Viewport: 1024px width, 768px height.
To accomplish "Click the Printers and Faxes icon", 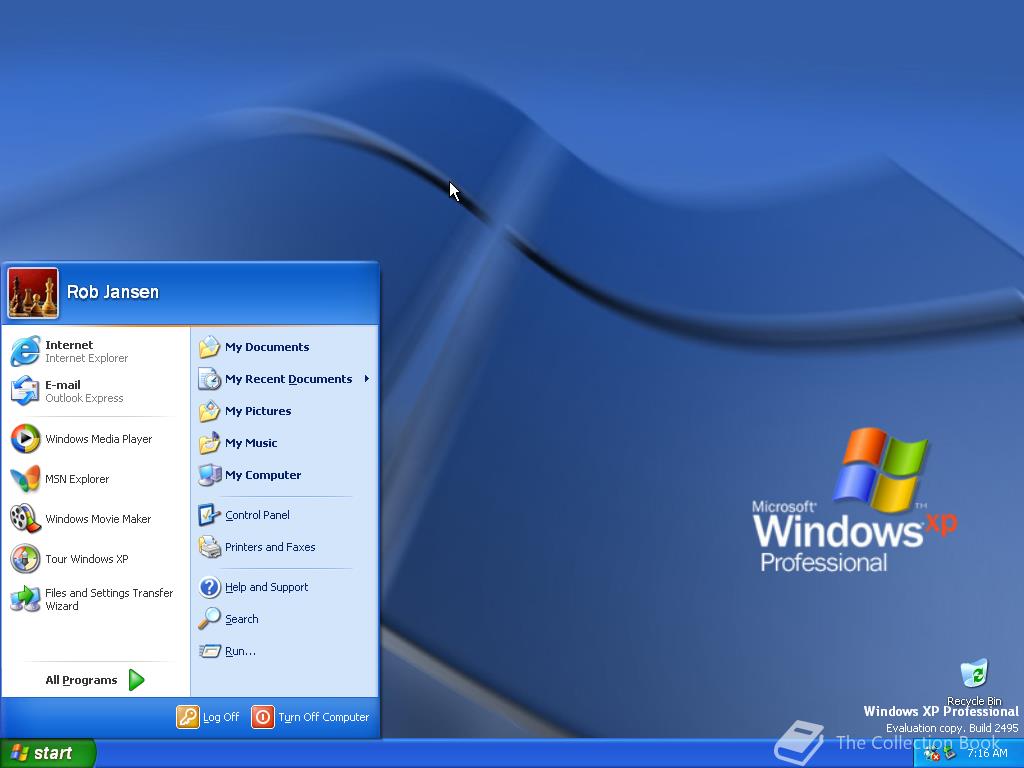I will 209,547.
